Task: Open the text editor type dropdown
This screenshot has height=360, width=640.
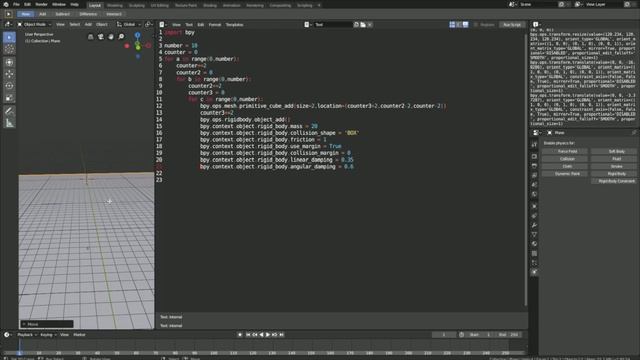Action: coord(163,24)
